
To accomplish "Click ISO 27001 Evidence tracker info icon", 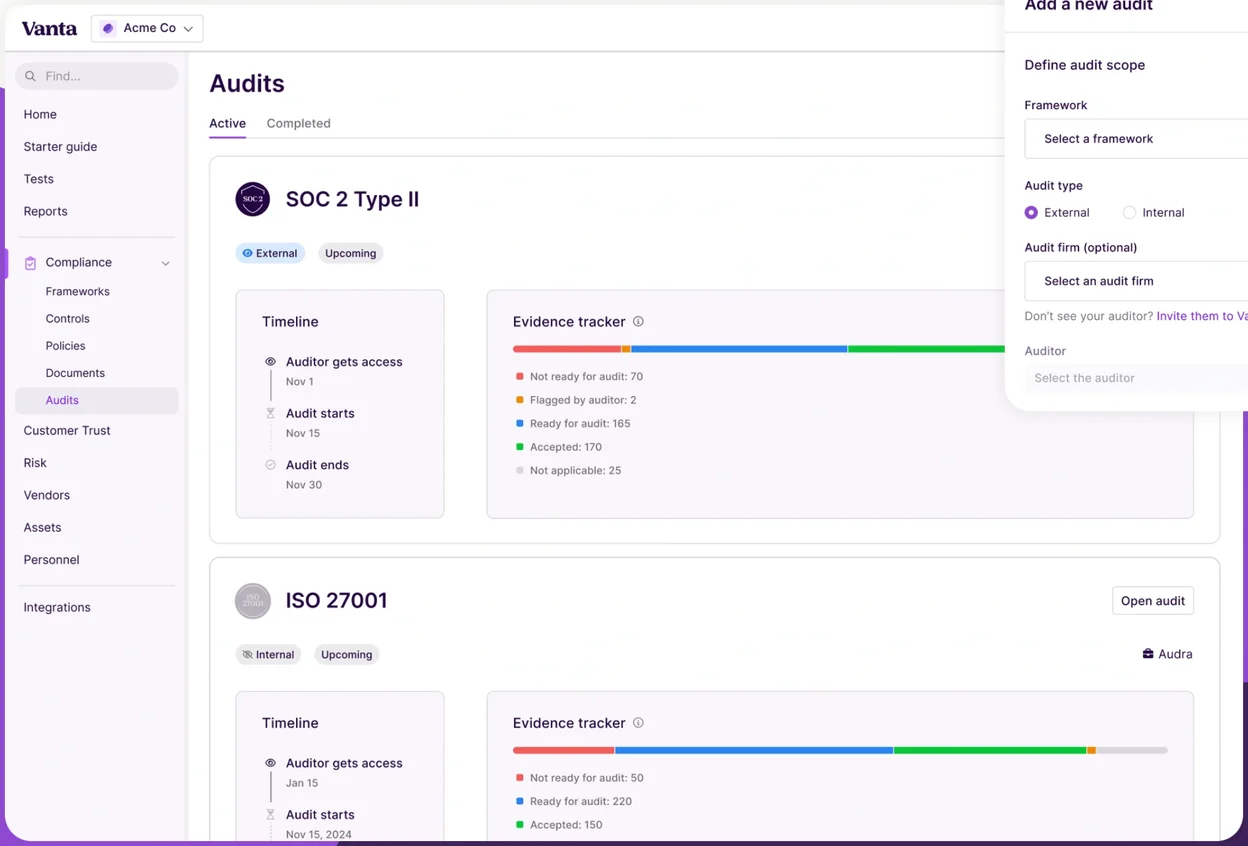I will (x=638, y=722).
